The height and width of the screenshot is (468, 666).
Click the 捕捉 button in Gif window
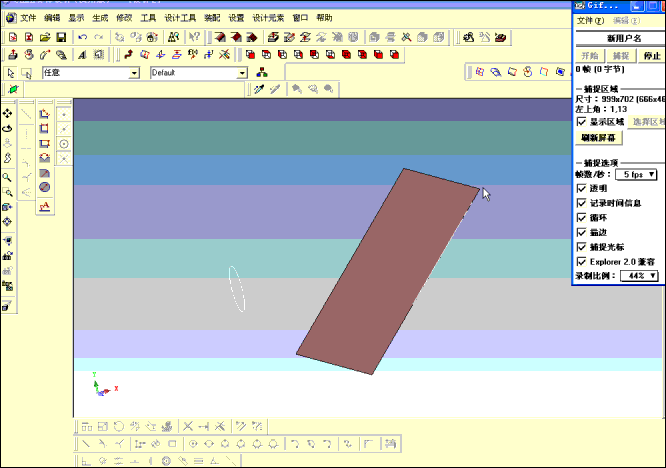[x=621, y=56]
